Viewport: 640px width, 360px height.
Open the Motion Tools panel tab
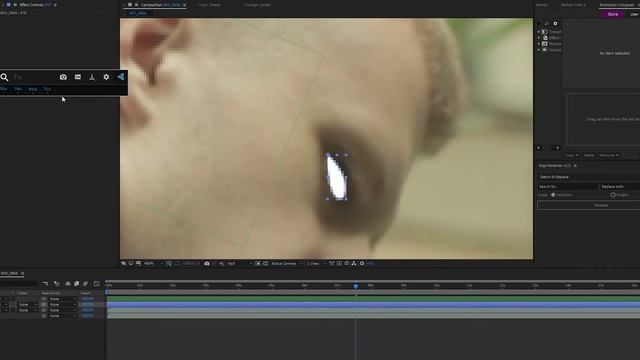click(x=573, y=5)
